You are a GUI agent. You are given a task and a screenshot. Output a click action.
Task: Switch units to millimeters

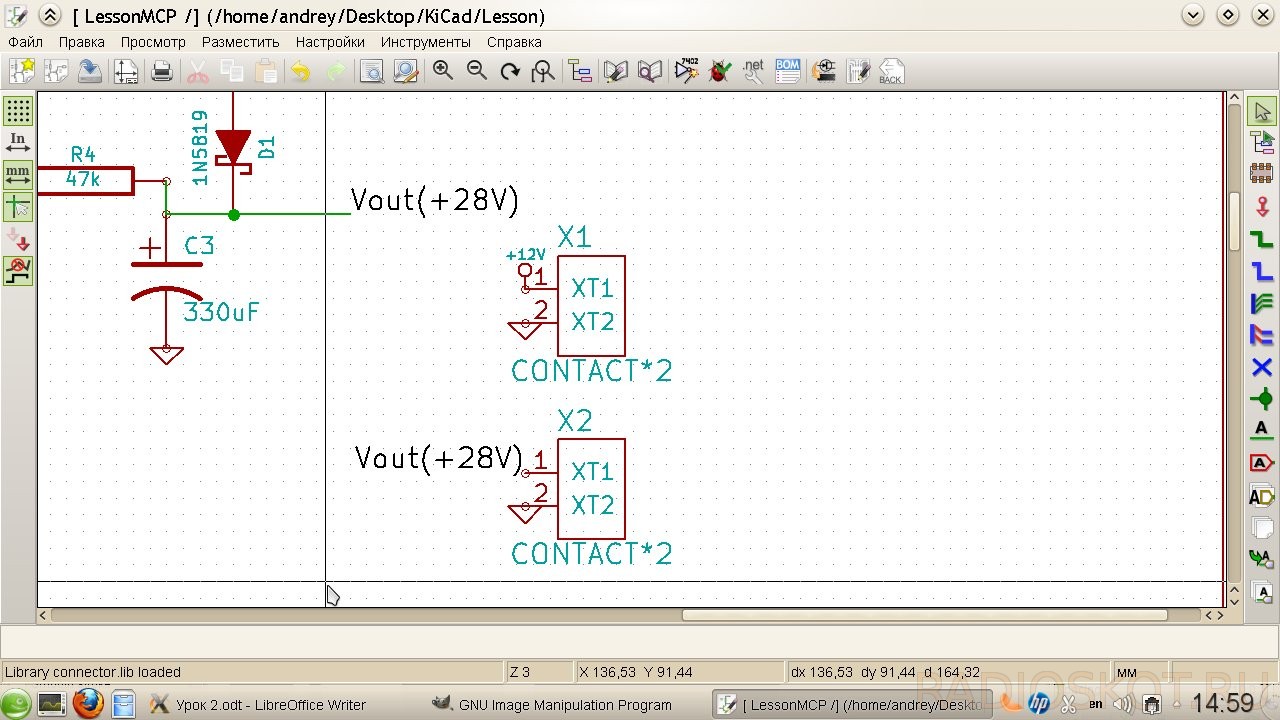(18, 174)
